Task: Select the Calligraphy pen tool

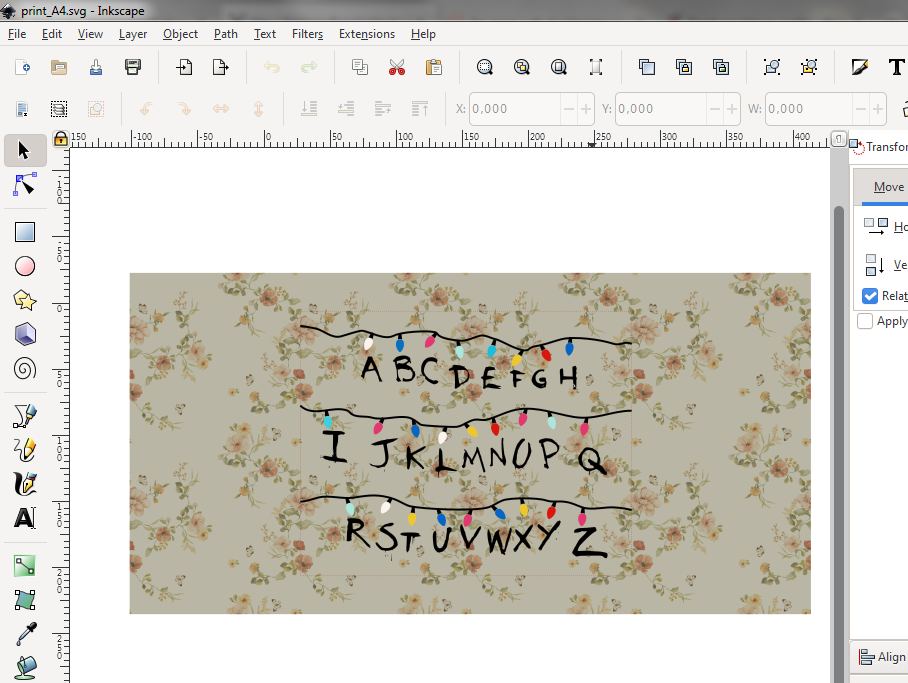Action: click(25, 484)
